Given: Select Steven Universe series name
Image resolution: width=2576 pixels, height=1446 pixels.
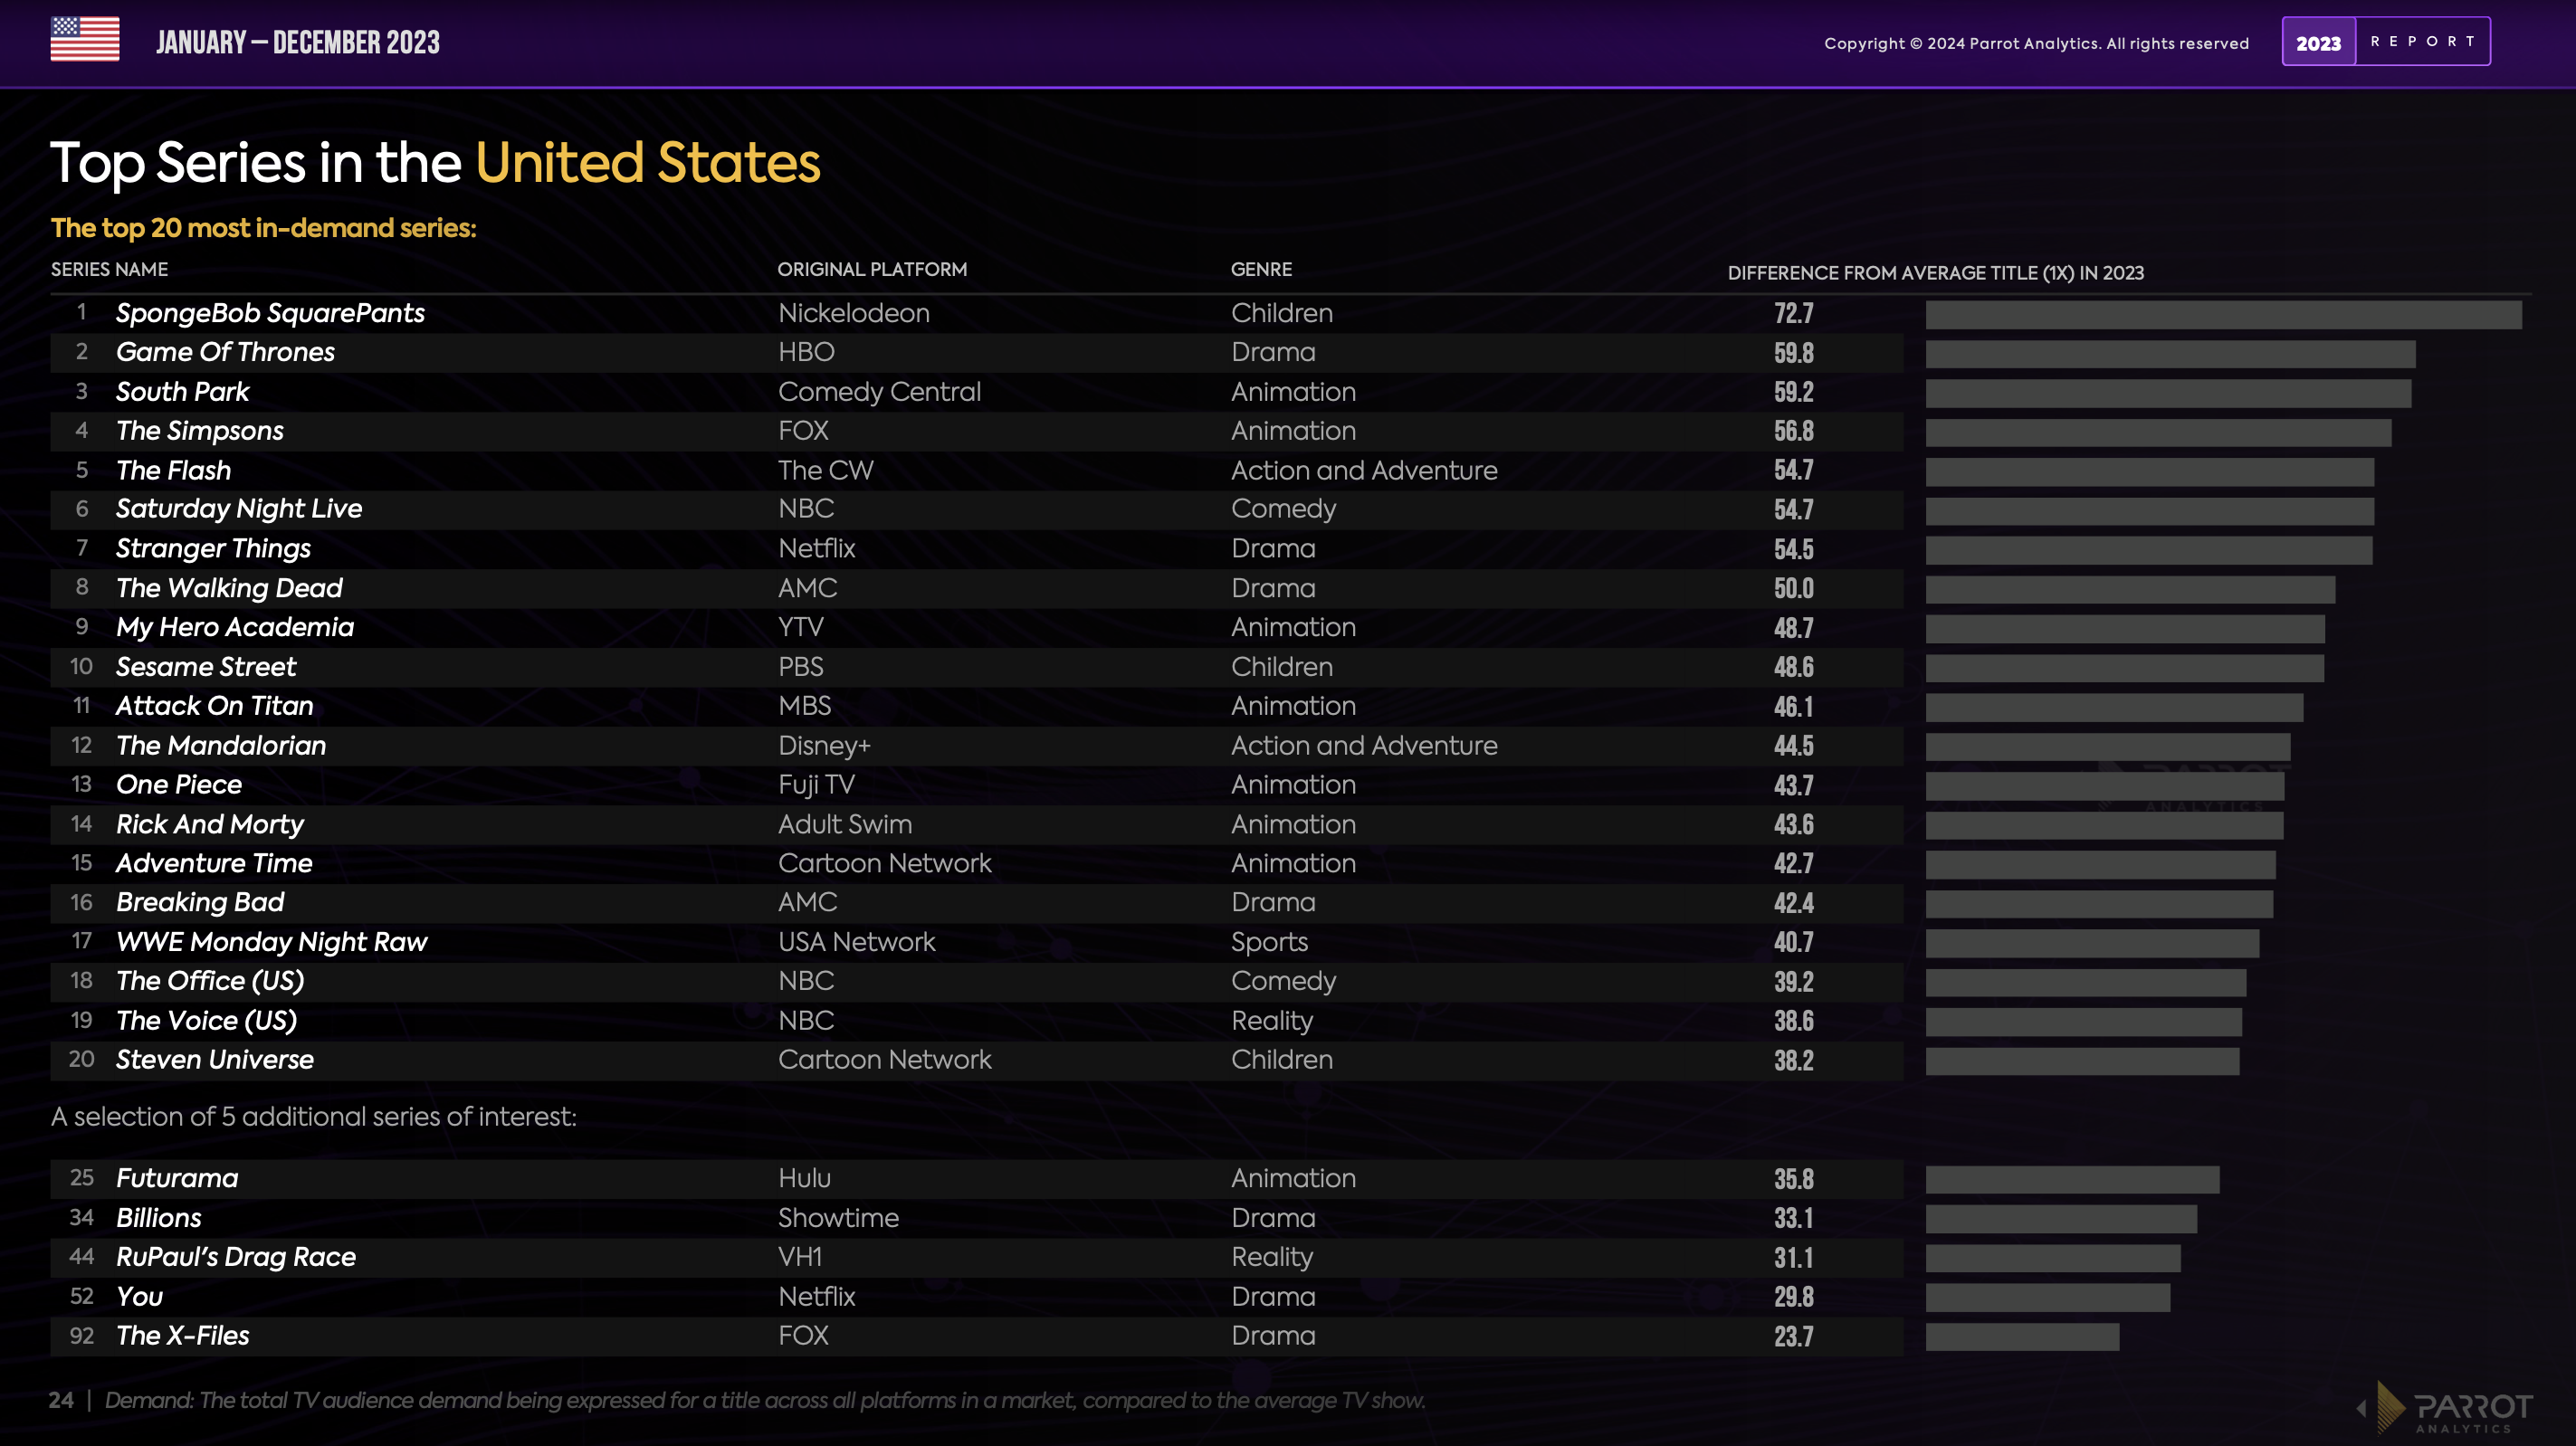Looking at the screenshot, I should 215,1060.
